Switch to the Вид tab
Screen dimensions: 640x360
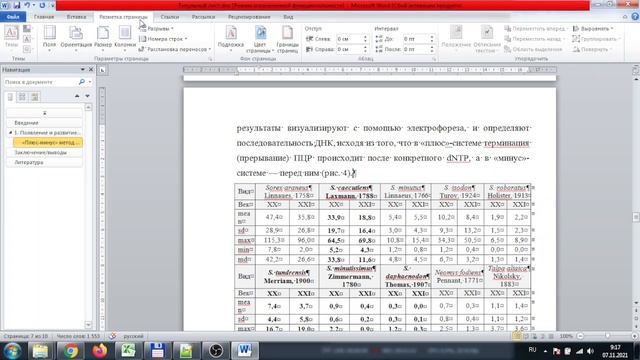[x=288, y=17]
